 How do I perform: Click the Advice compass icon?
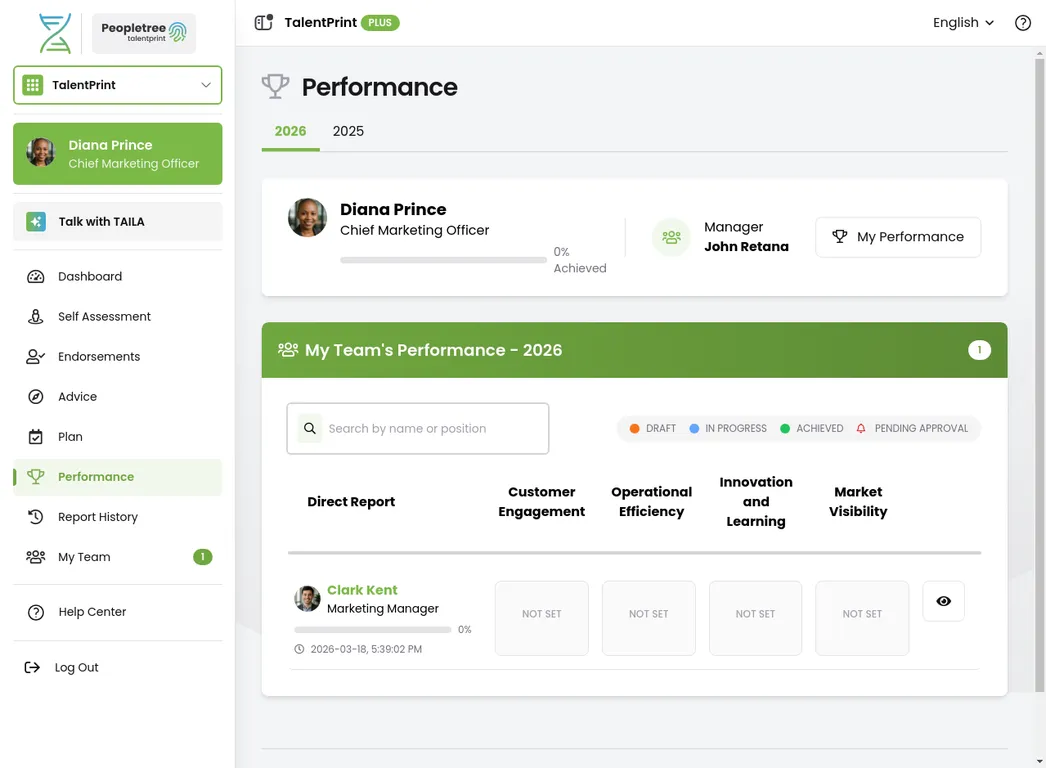click(x=35, y=396)
